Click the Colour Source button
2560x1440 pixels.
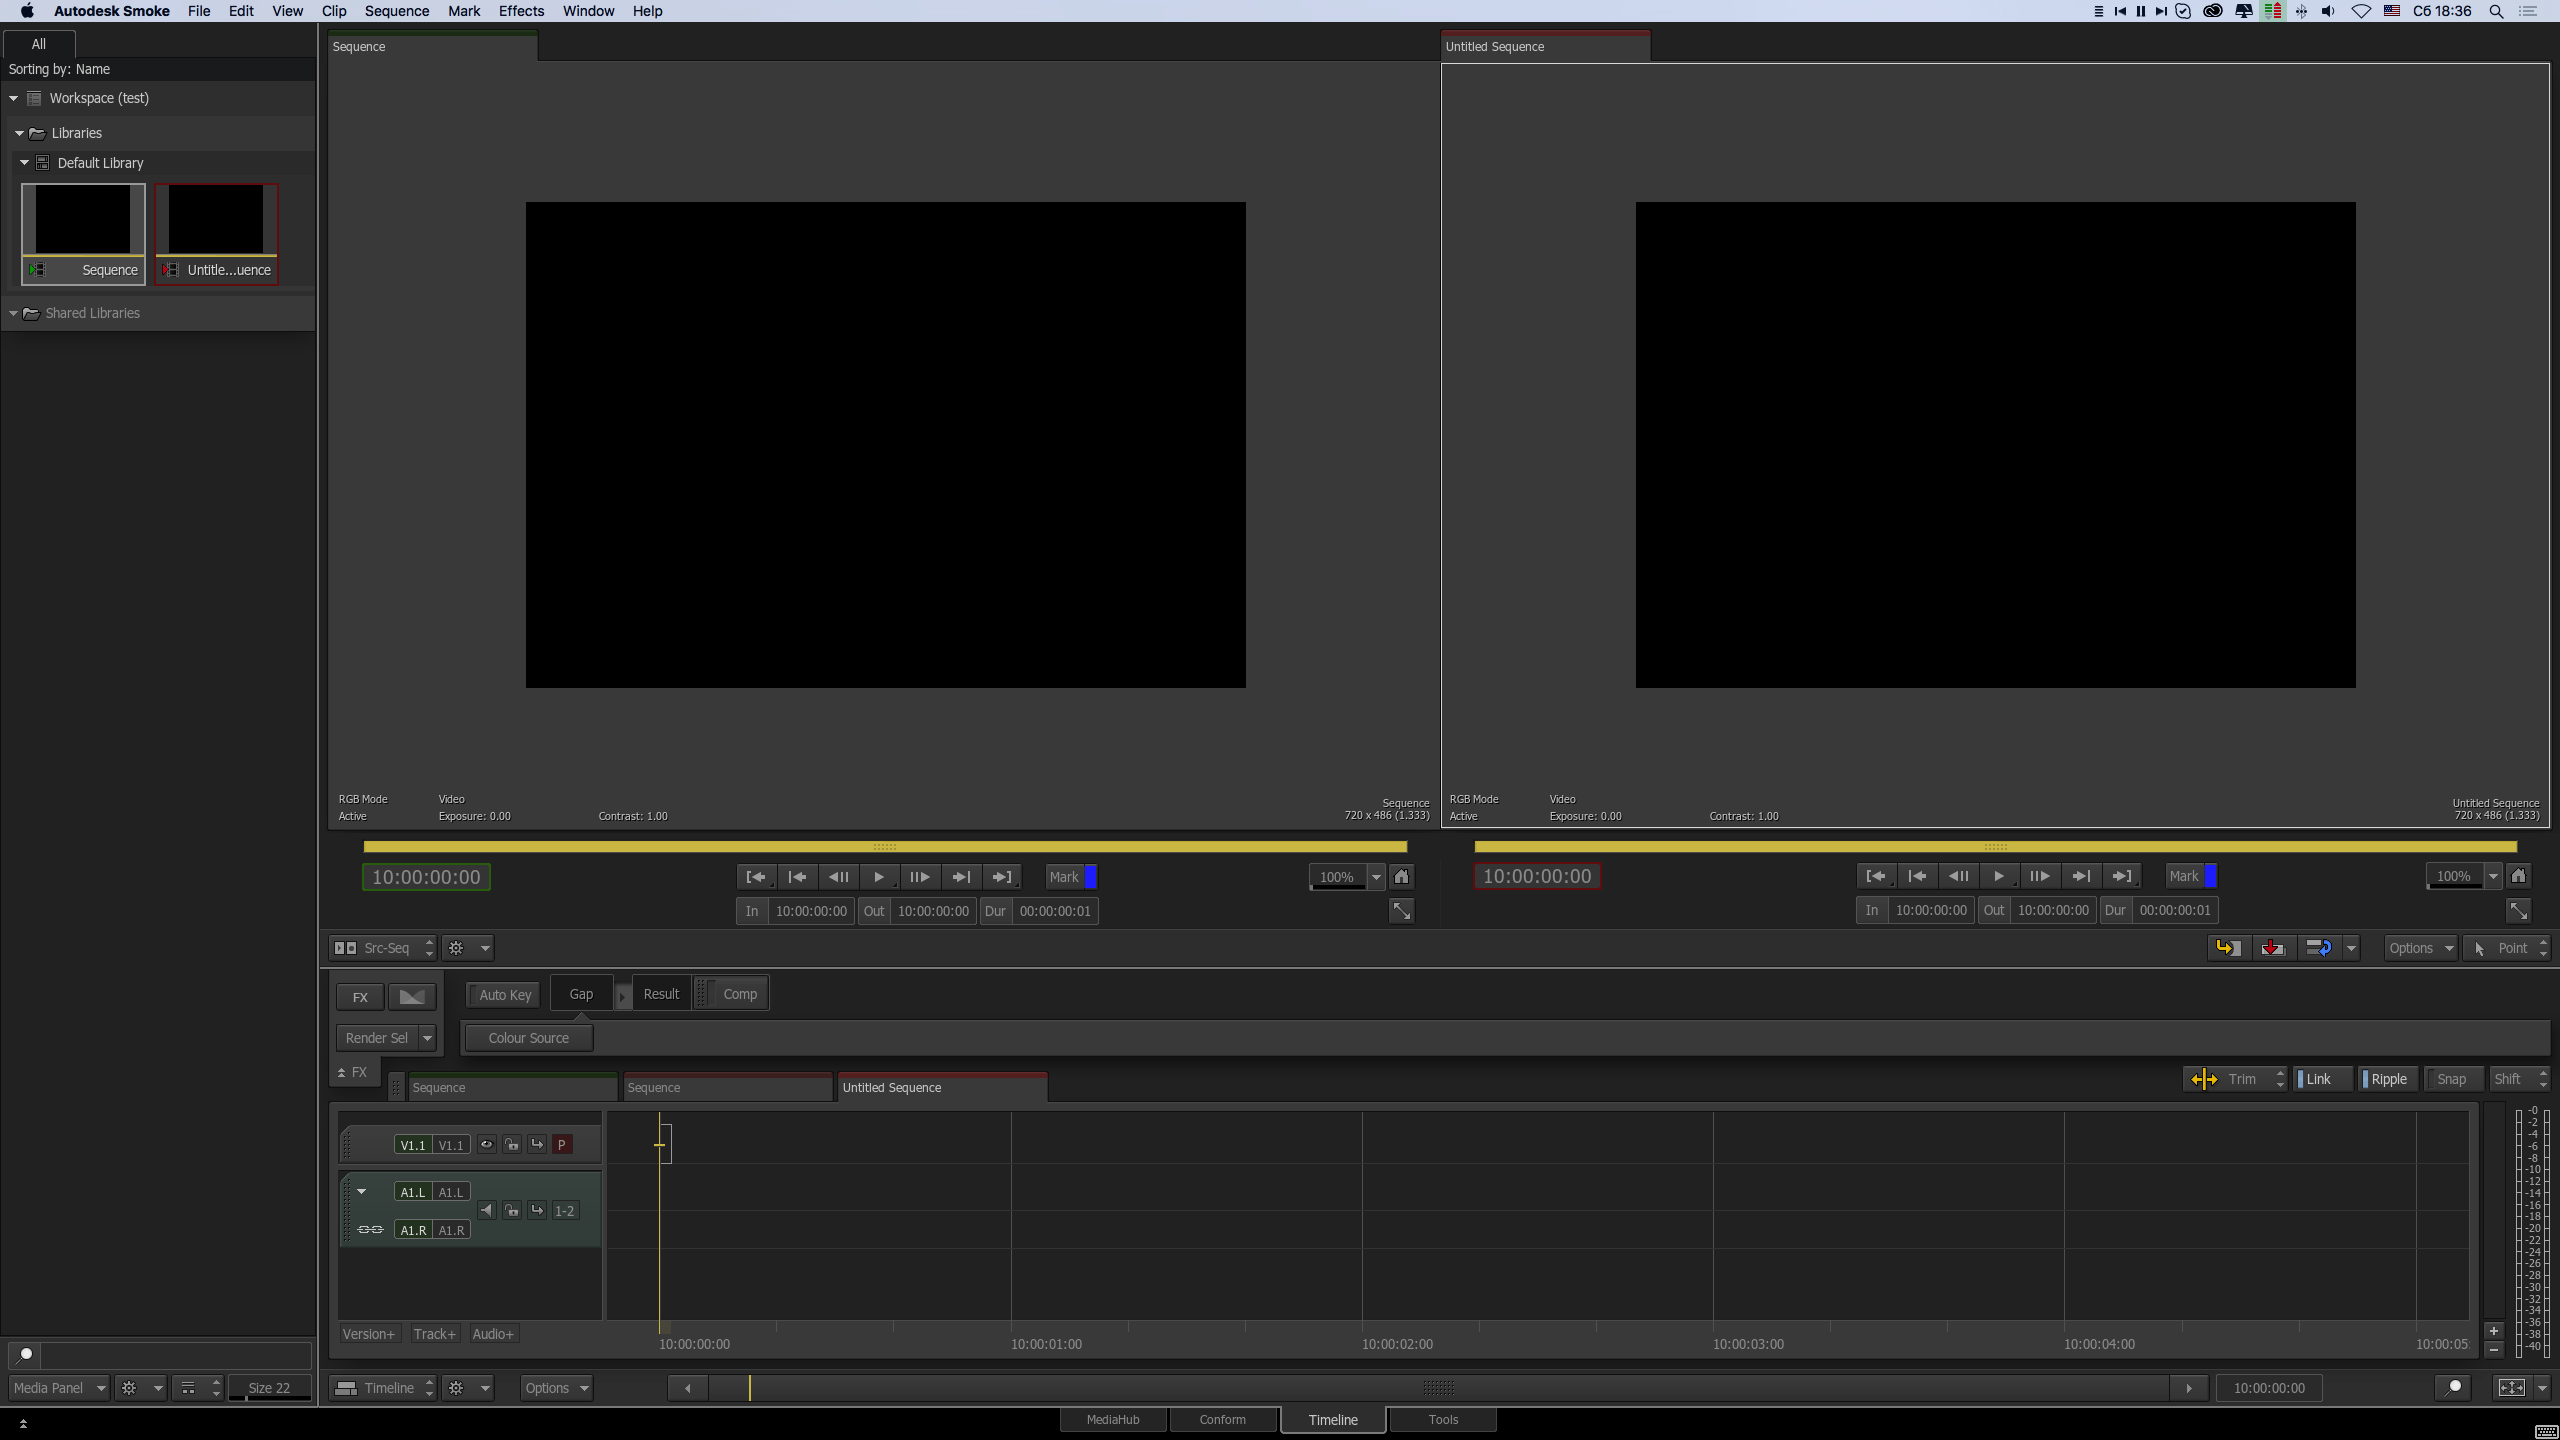tap(528, 1038)
